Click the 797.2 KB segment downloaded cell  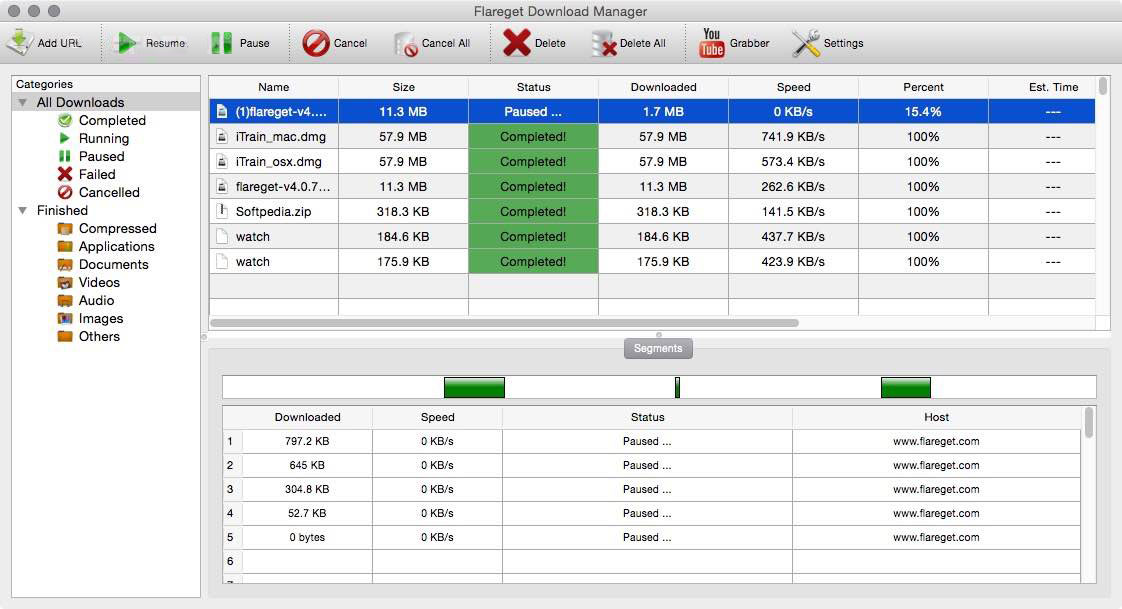307,442
